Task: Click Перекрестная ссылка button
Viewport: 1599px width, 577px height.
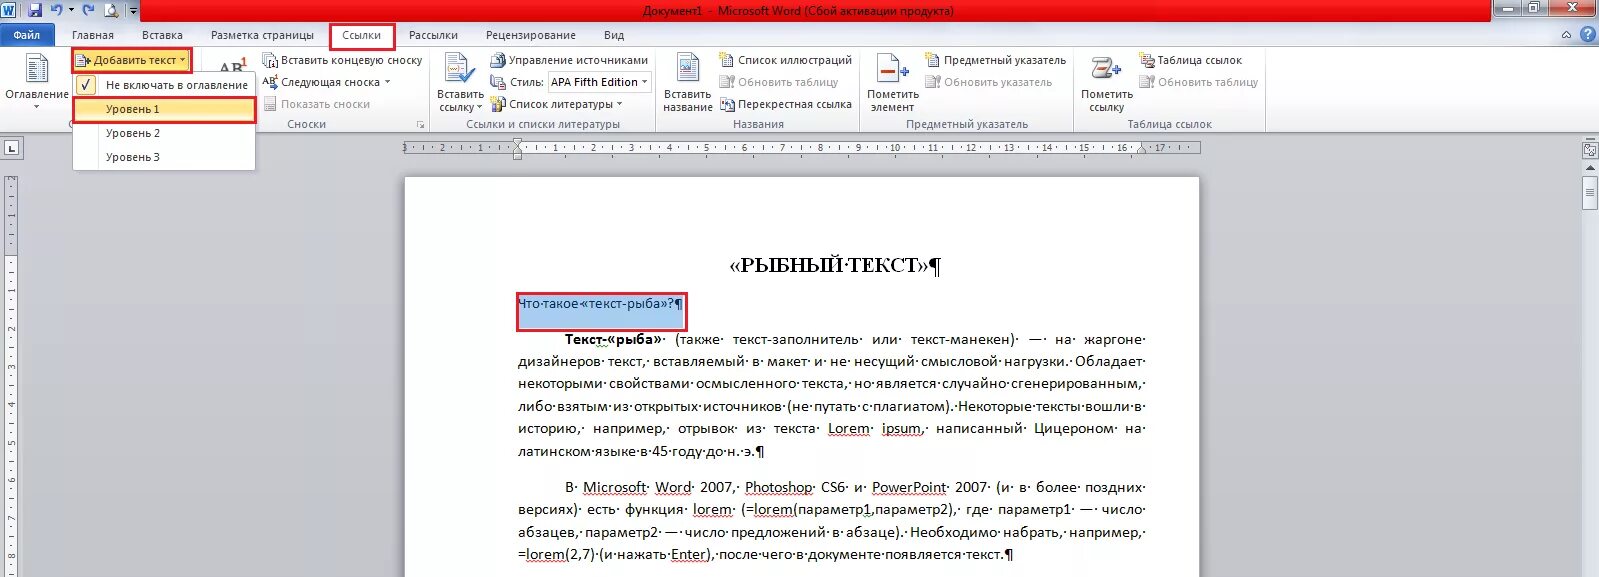Action: coord(786,104)
